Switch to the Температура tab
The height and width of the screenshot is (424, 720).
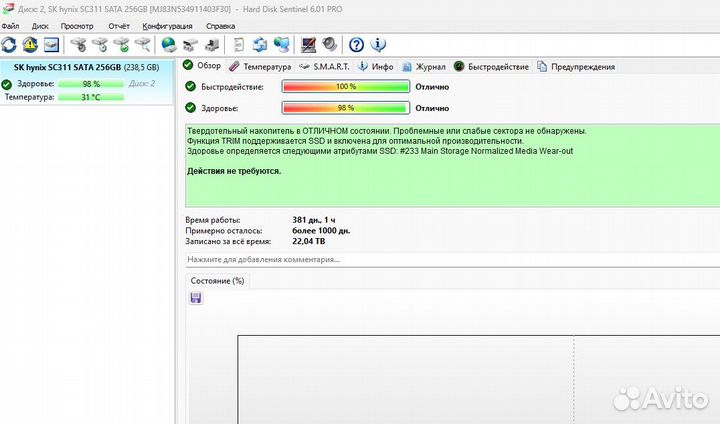click(260, 67)
